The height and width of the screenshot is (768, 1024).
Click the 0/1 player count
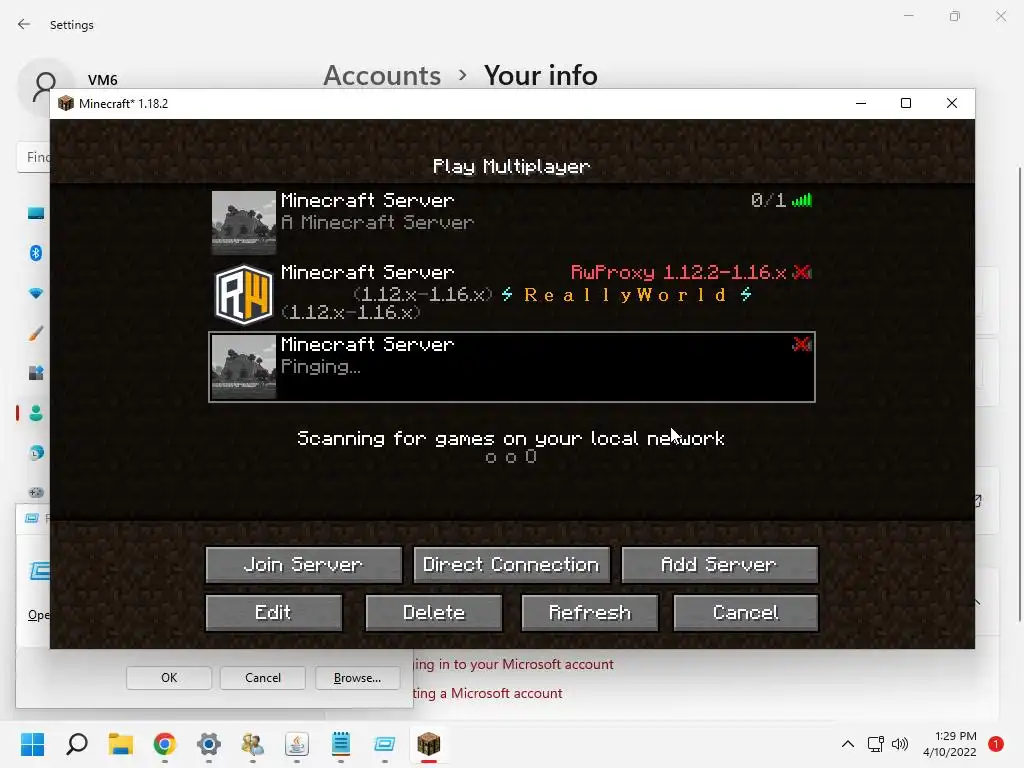click(x=768, y=200)
